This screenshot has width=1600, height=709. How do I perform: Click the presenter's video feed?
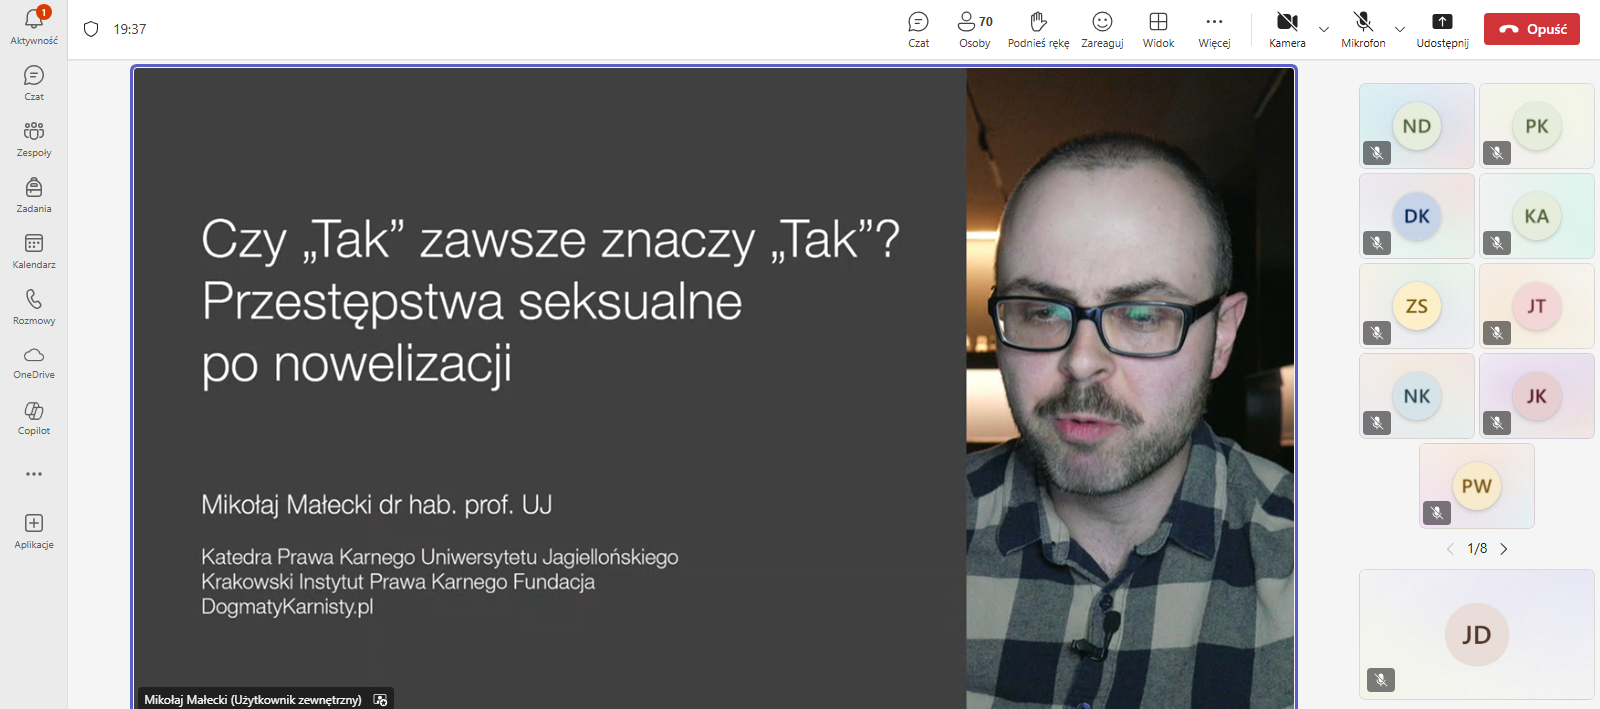tap(1130, 388)
